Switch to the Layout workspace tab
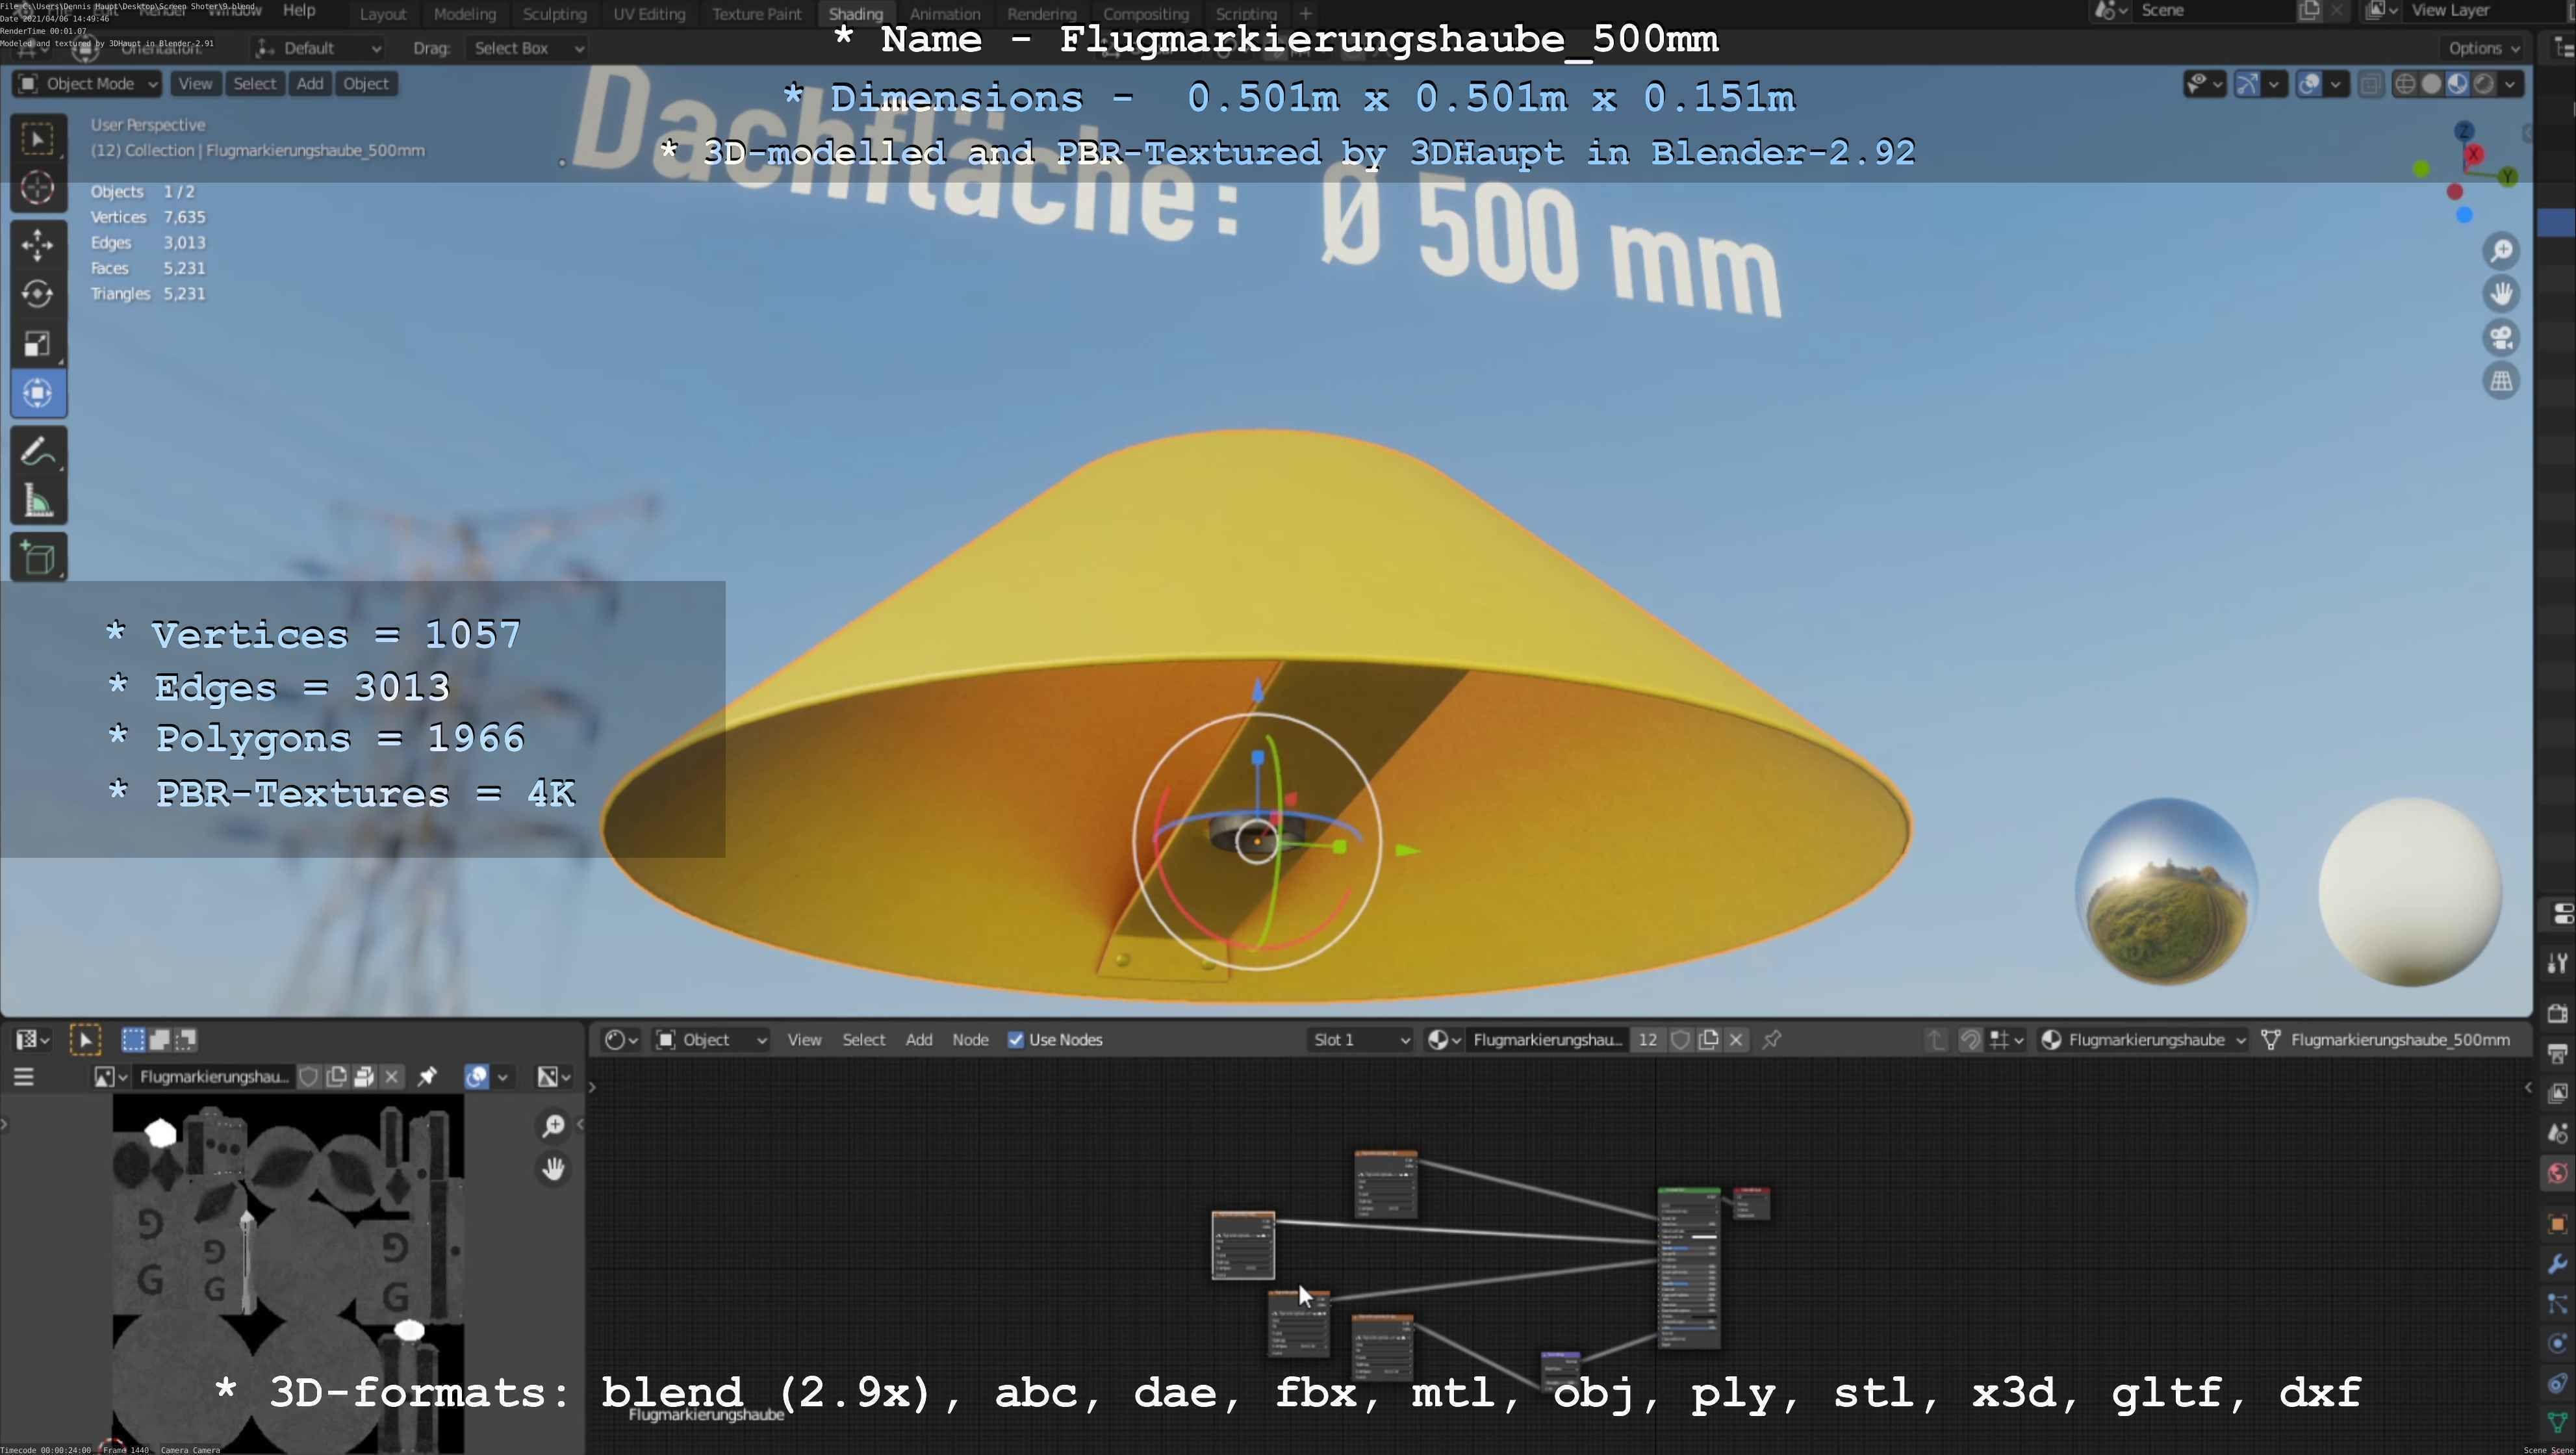The width and height of the screenshot is (2576, 1455). coord(383,14)
